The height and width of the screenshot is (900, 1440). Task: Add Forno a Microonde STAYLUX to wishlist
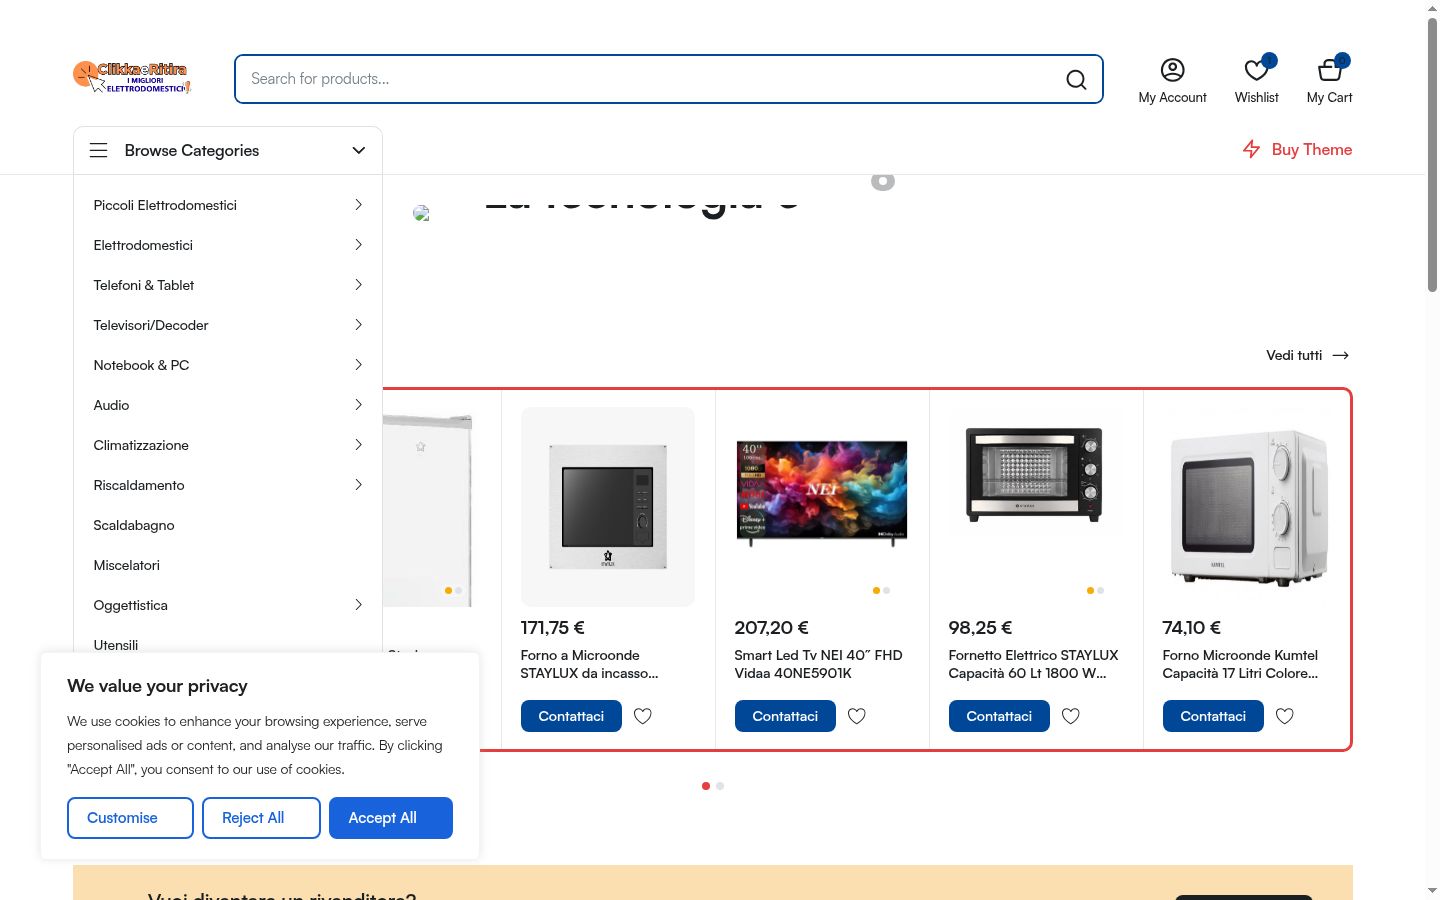click(x=643, y=716)
